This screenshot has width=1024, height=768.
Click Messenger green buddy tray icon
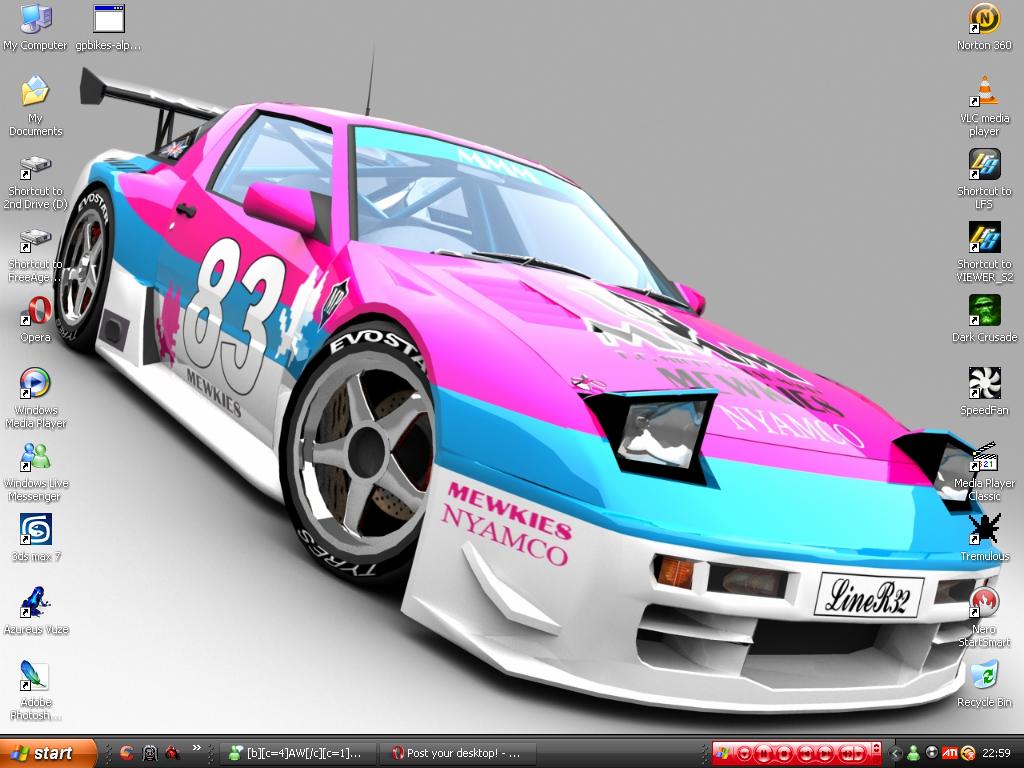[914, 753]
